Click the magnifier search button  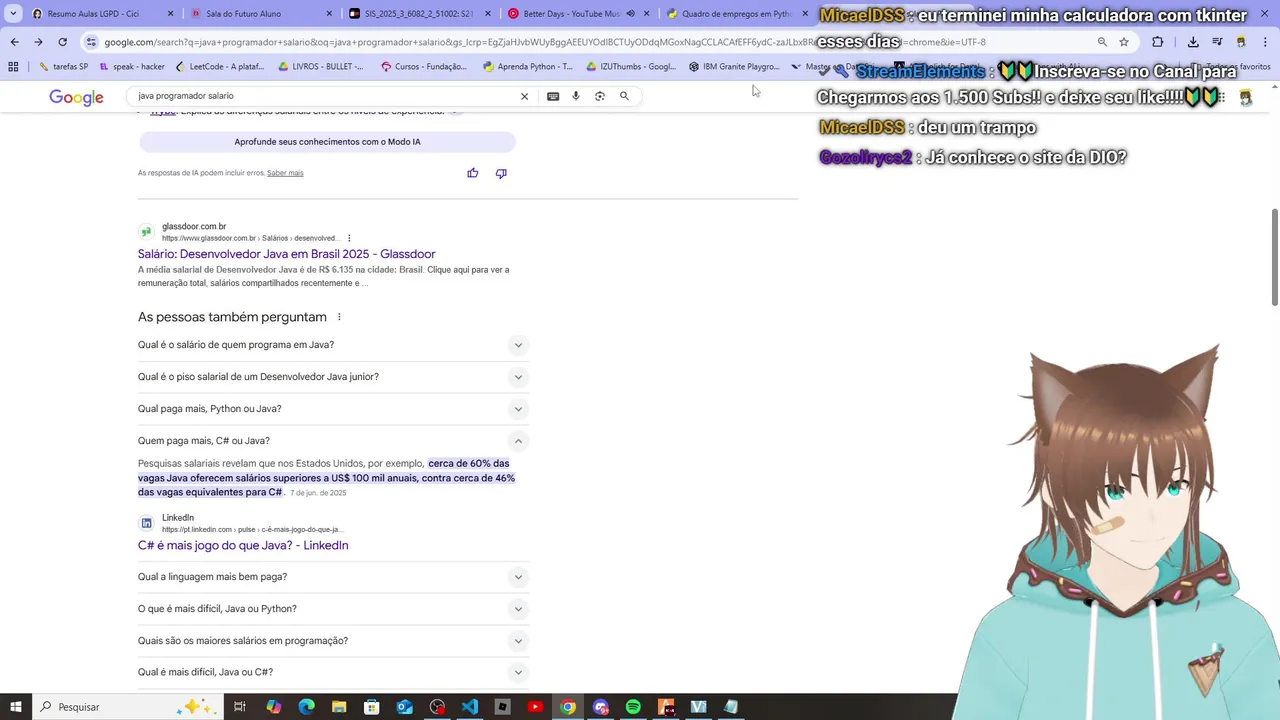(624, 96)
